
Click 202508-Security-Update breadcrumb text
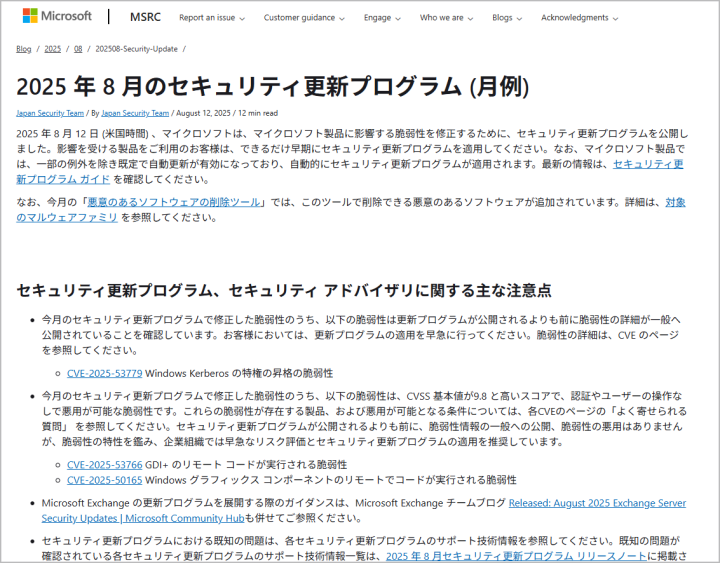136,49
